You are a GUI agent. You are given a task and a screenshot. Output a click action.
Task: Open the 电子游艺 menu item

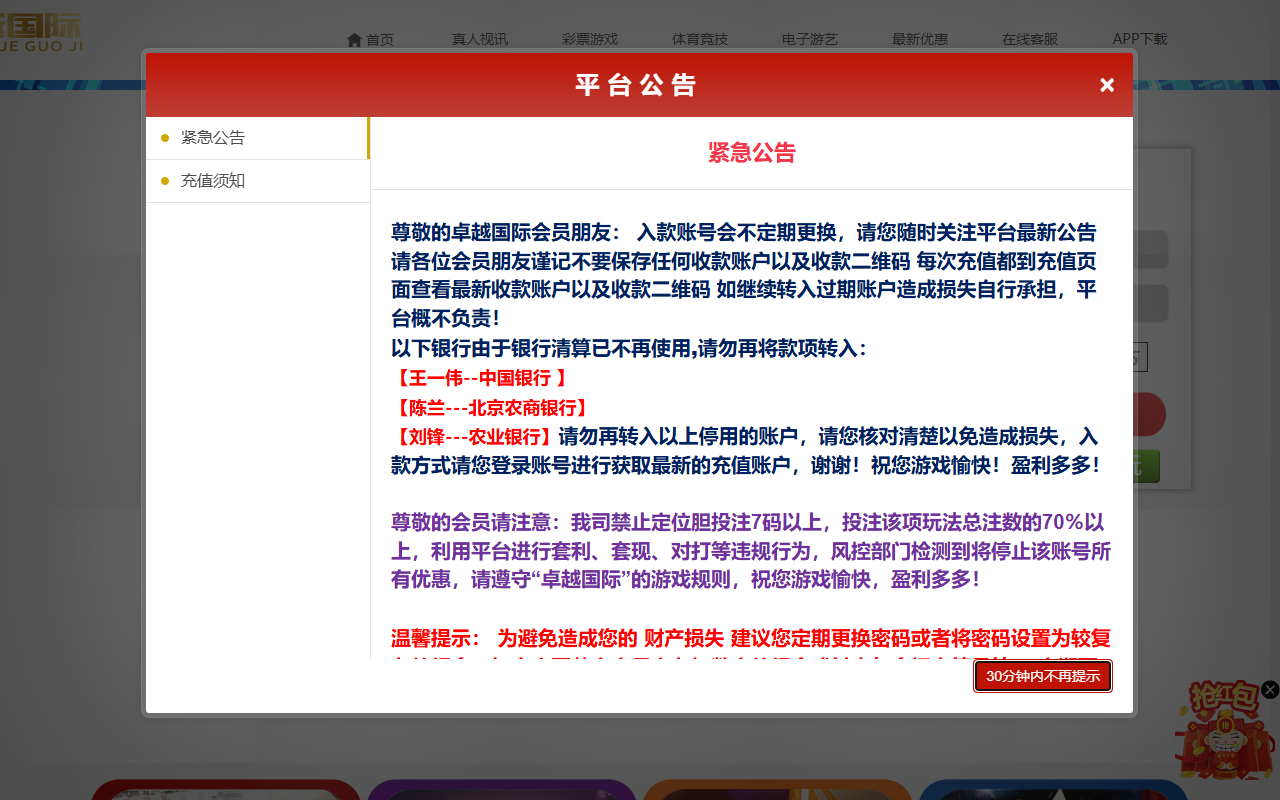tap(810, 40)
